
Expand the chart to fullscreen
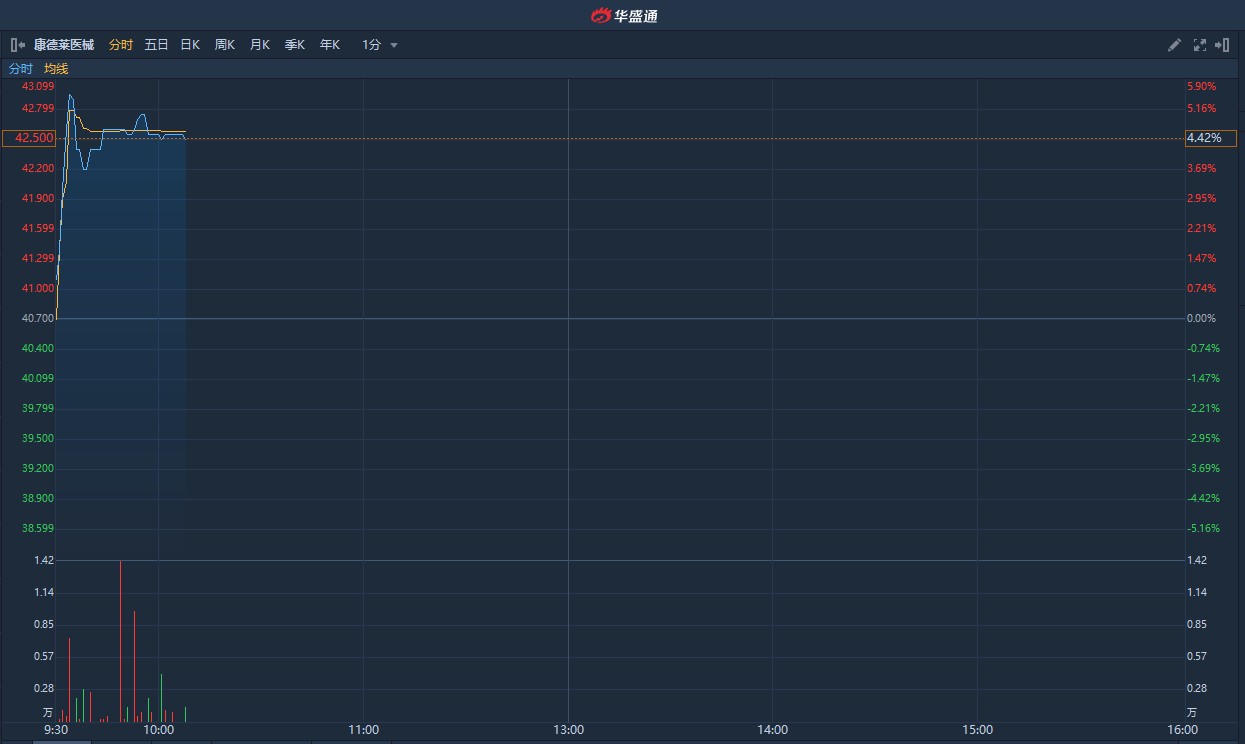pyautogui.click(x=1200, y=45)
